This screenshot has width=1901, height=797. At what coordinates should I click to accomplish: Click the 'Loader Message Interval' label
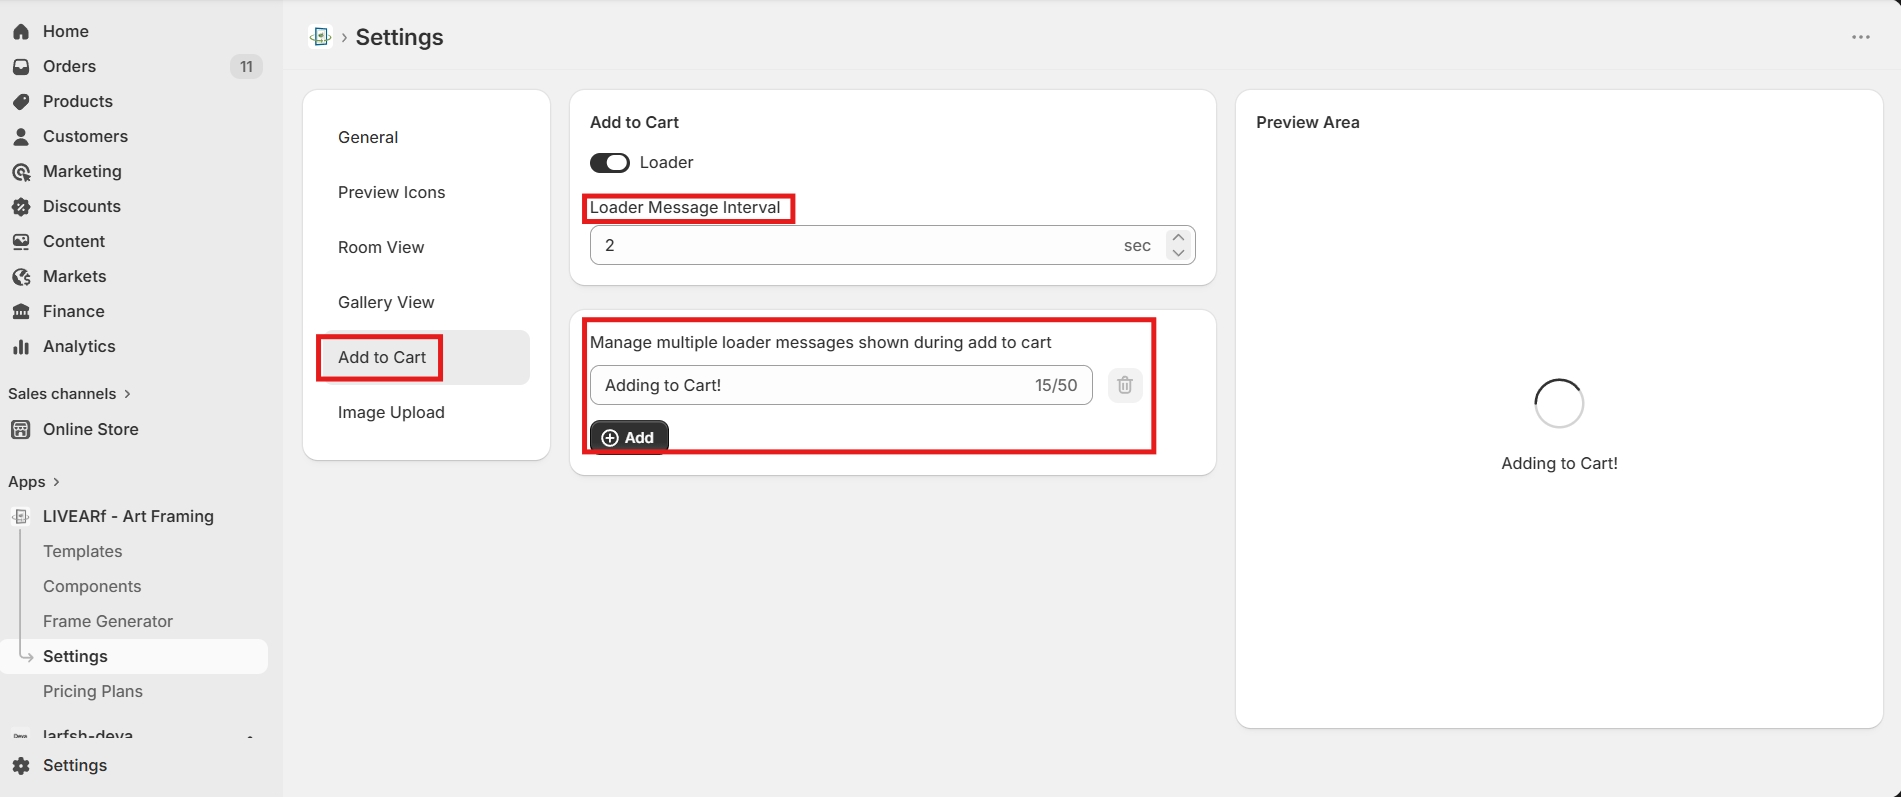[685, 208]
